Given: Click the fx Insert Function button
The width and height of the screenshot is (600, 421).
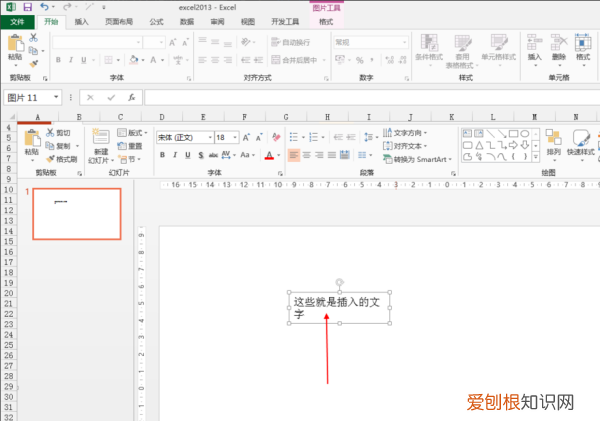Looking at the screenshot, I should (x=132, y=98).
